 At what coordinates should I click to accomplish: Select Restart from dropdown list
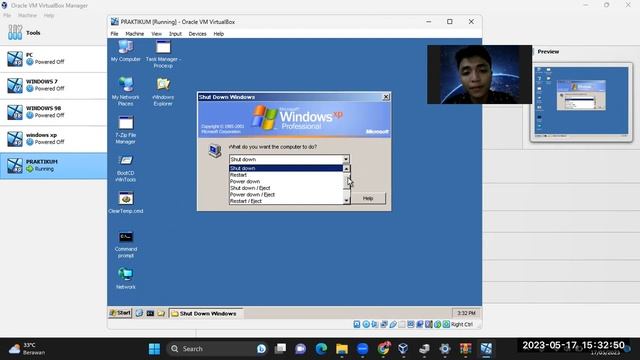286,175
